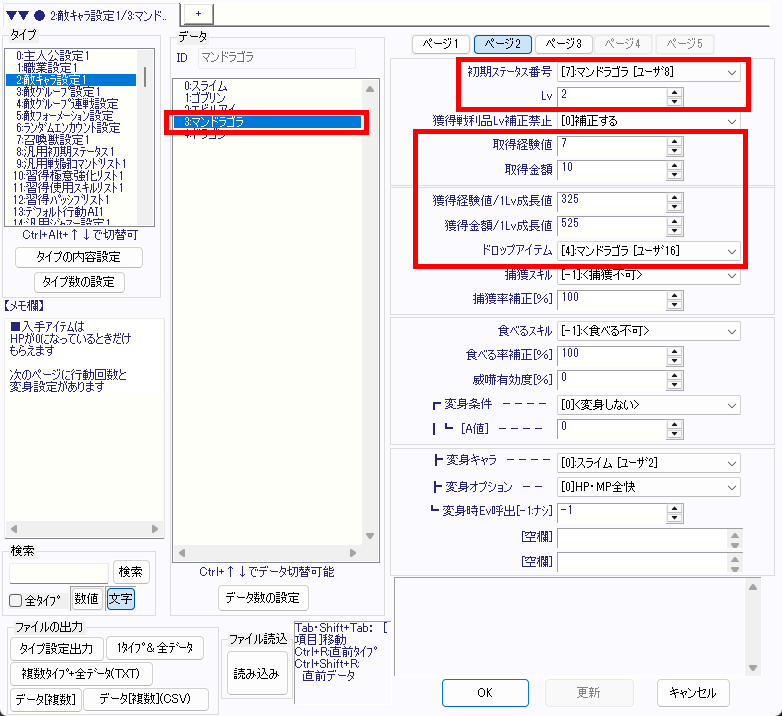Increase the Lv value with the up arrow
Viewport: 782px width, 716px height.
674,92
